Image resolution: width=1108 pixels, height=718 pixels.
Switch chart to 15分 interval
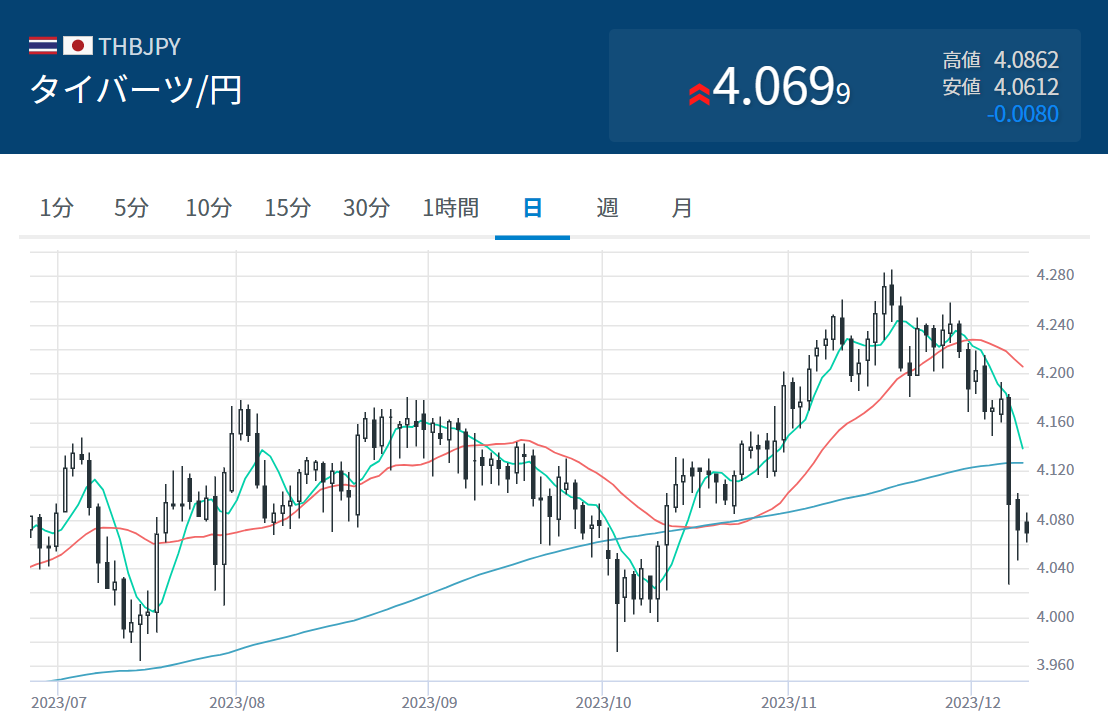288,208
